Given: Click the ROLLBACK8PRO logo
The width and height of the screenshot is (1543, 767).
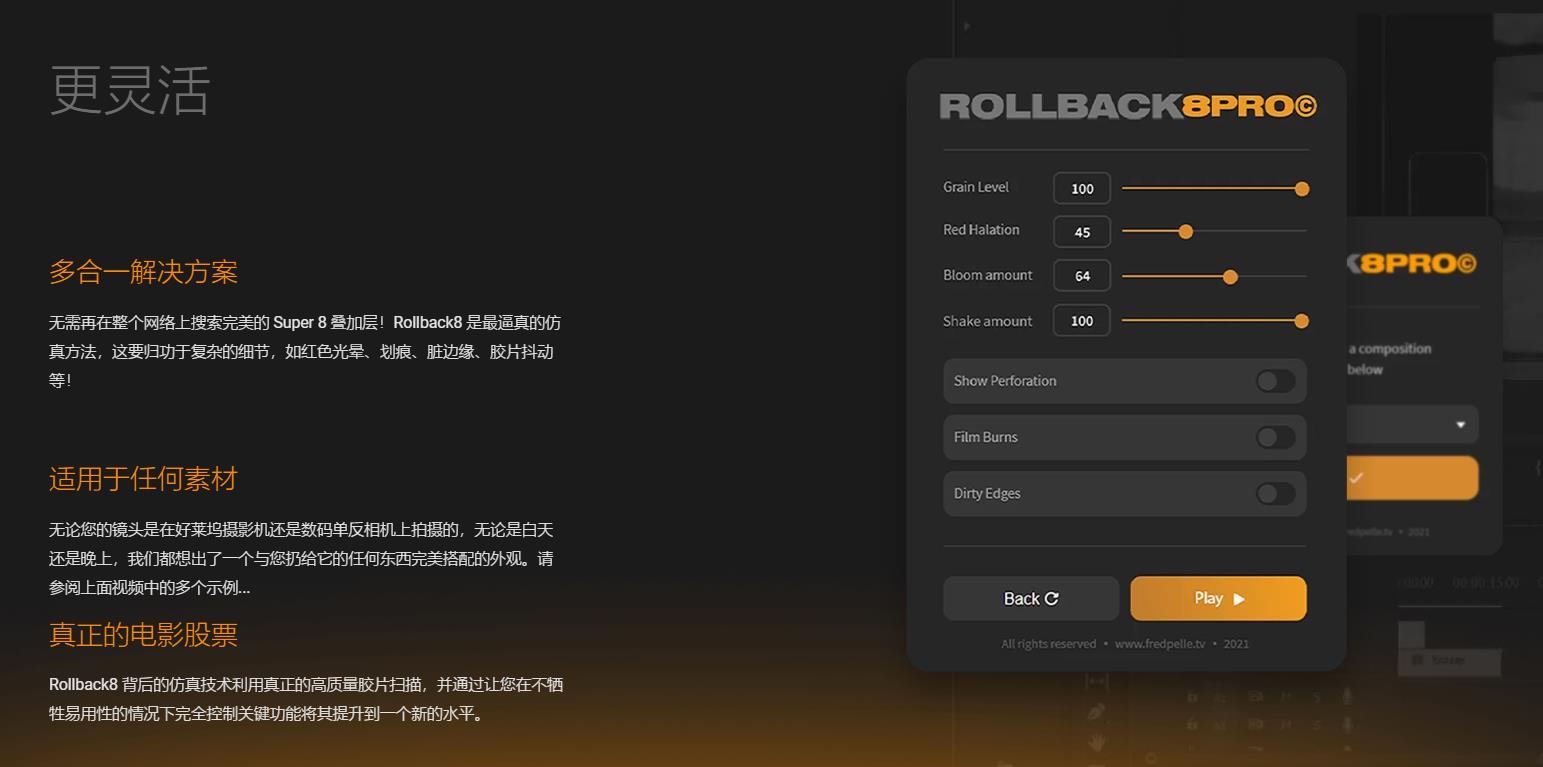Looking at the screenshot, I should pyautogui.click(x=1128, y=106).
